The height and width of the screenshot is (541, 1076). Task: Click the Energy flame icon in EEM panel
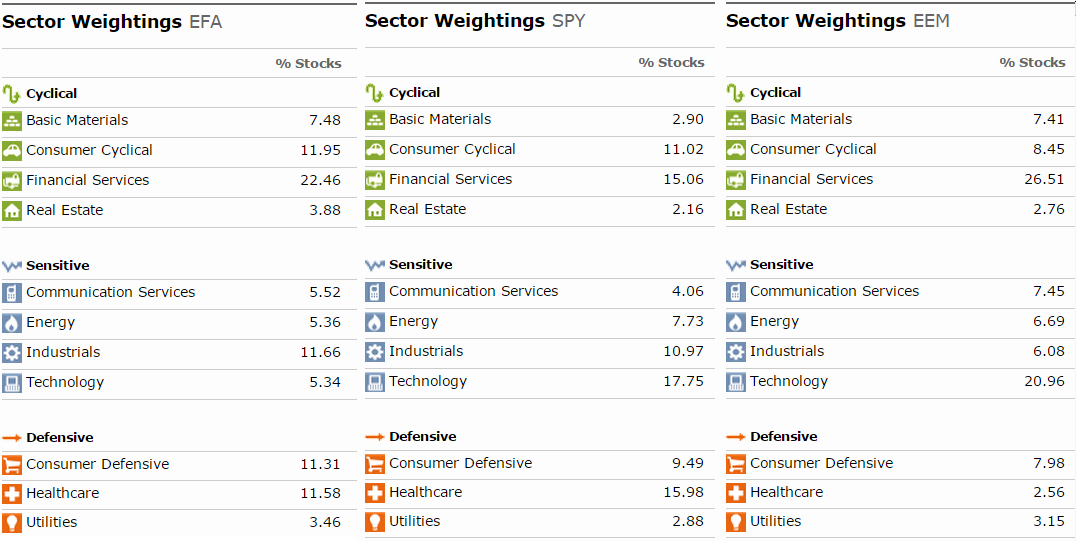pos(736,322)
